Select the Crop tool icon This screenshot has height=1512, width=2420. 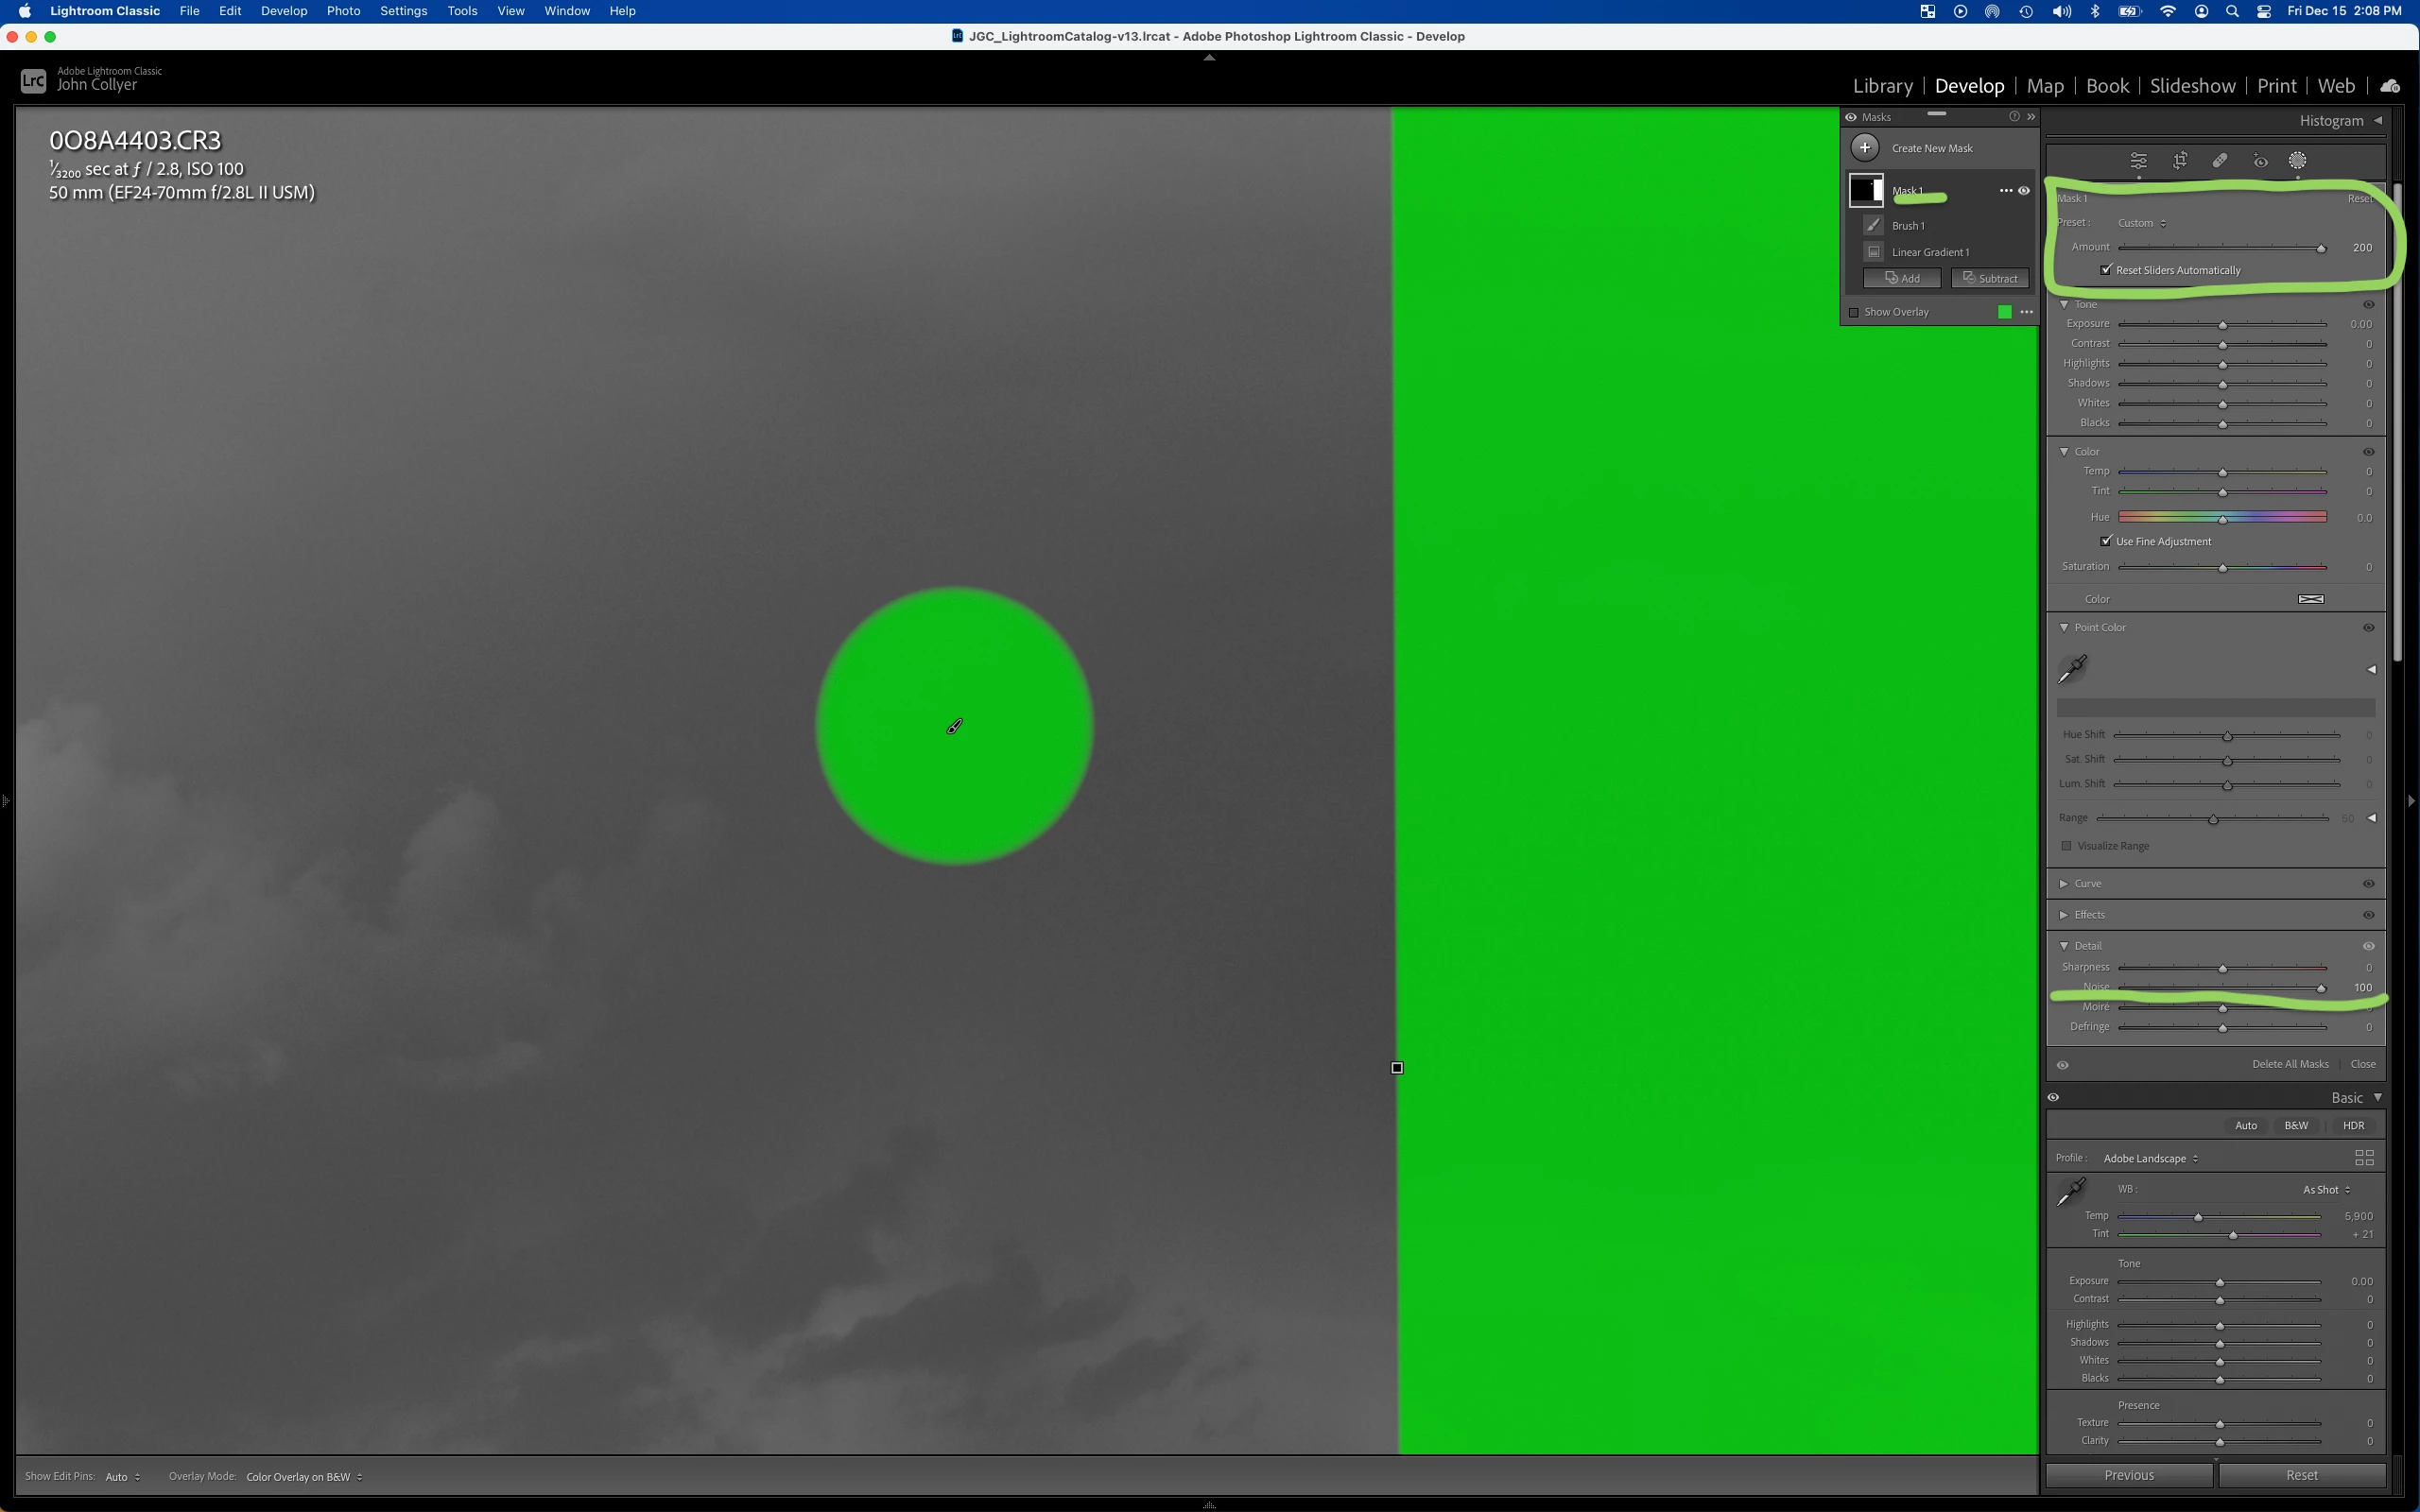click(x=2180, y=161)
